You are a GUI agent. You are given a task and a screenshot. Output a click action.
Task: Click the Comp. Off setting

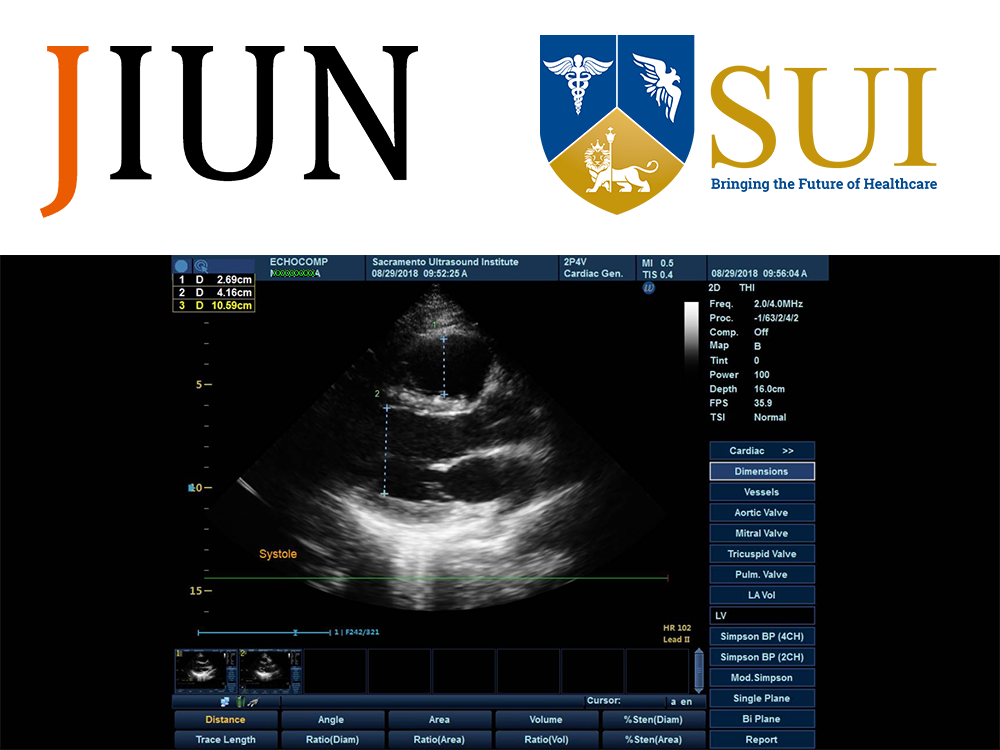[x=739, y=332]
